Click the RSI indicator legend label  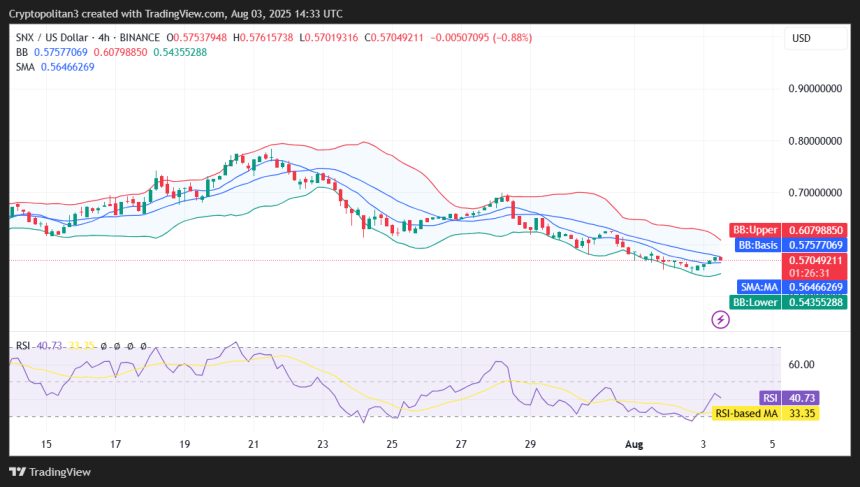click(22, 346)
